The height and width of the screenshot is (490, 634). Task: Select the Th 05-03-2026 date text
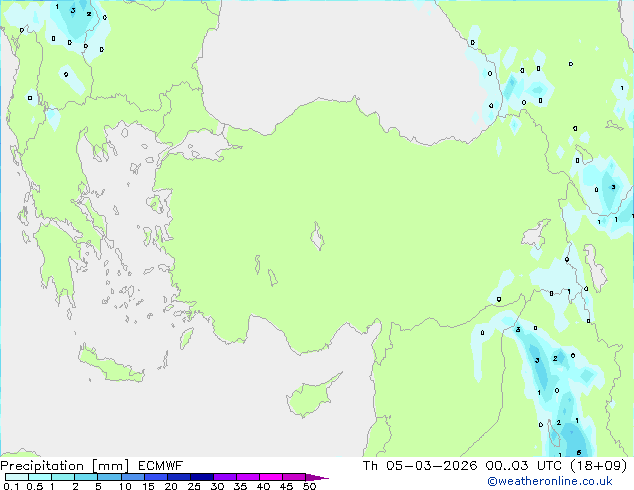[420, 466]
